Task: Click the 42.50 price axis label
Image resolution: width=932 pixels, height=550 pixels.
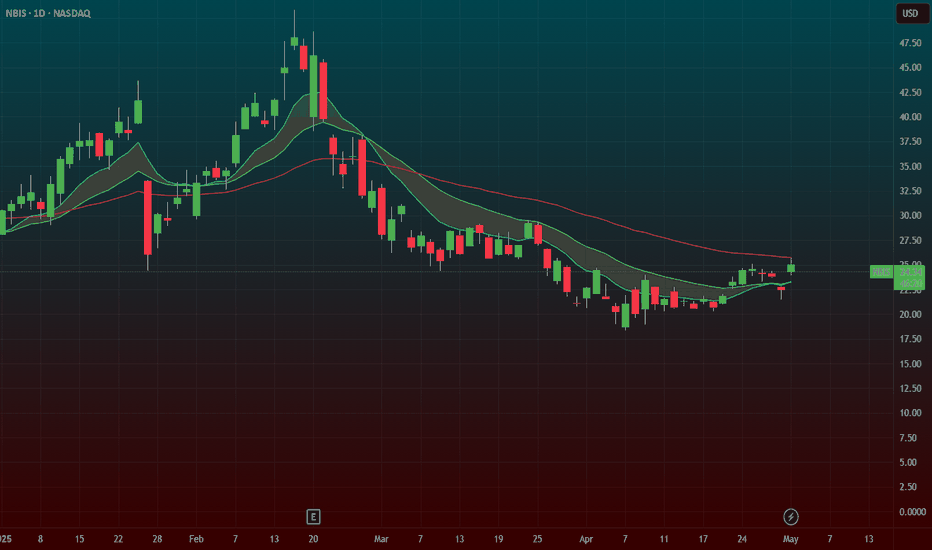Action: point(910,92)
